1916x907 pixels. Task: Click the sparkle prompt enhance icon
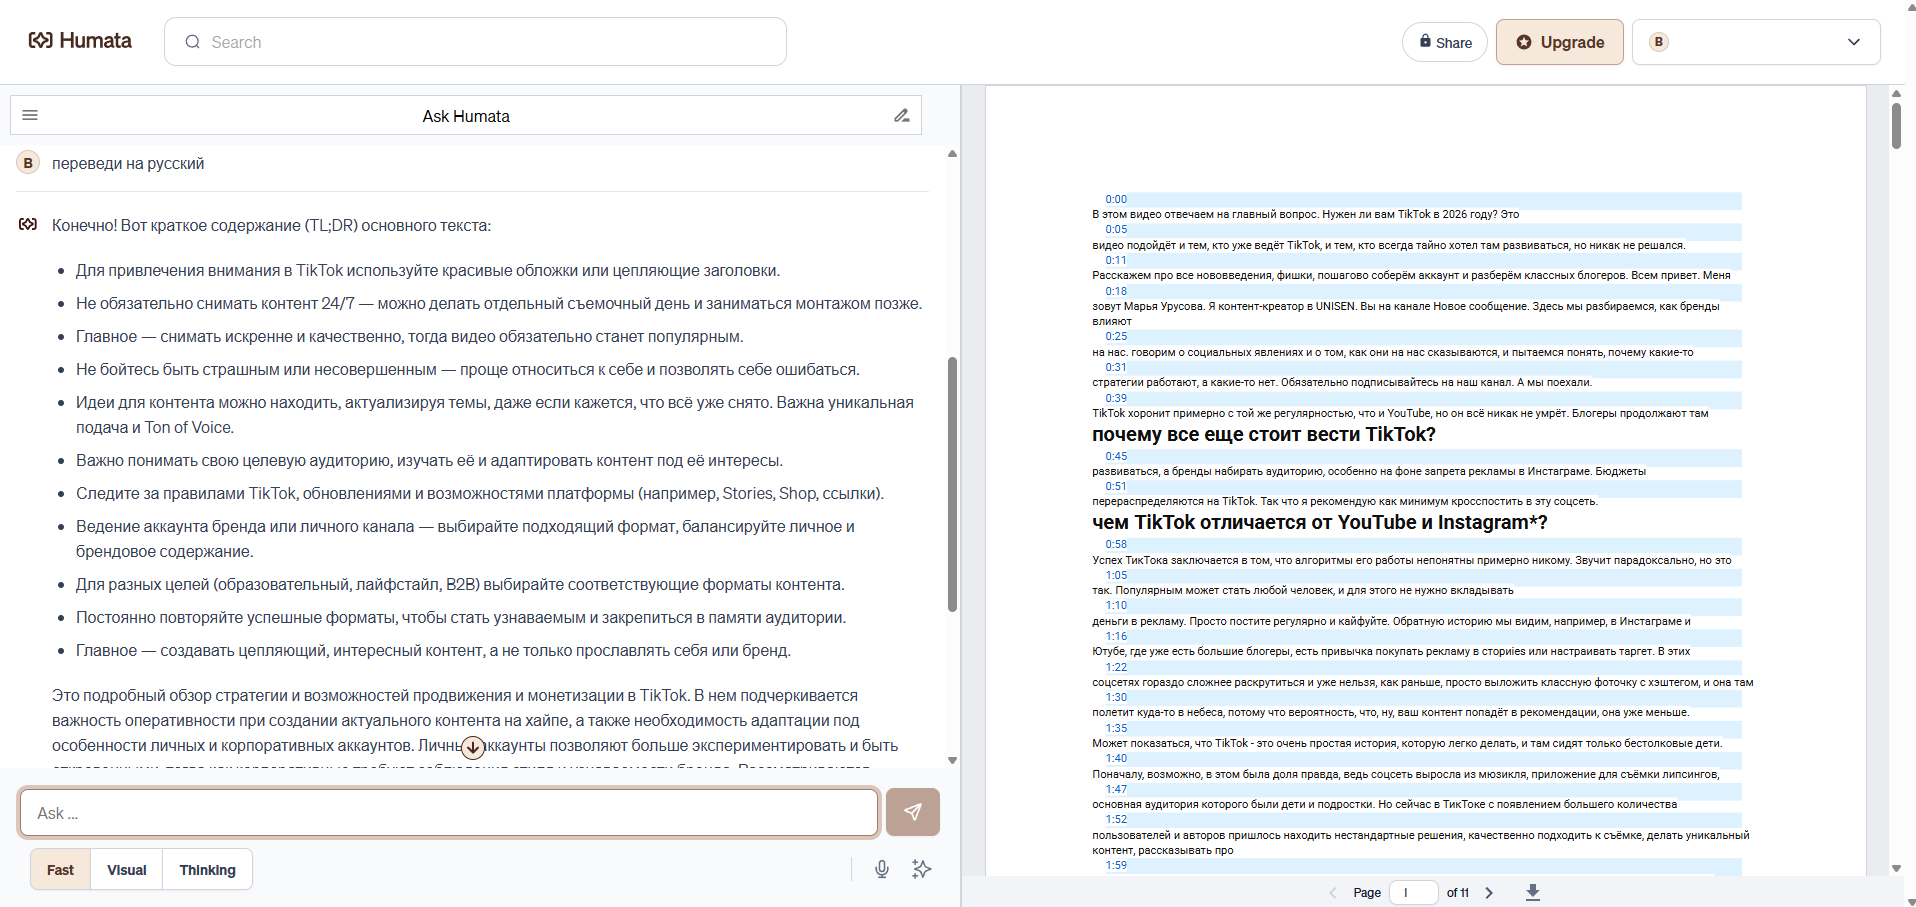point(922,869)
